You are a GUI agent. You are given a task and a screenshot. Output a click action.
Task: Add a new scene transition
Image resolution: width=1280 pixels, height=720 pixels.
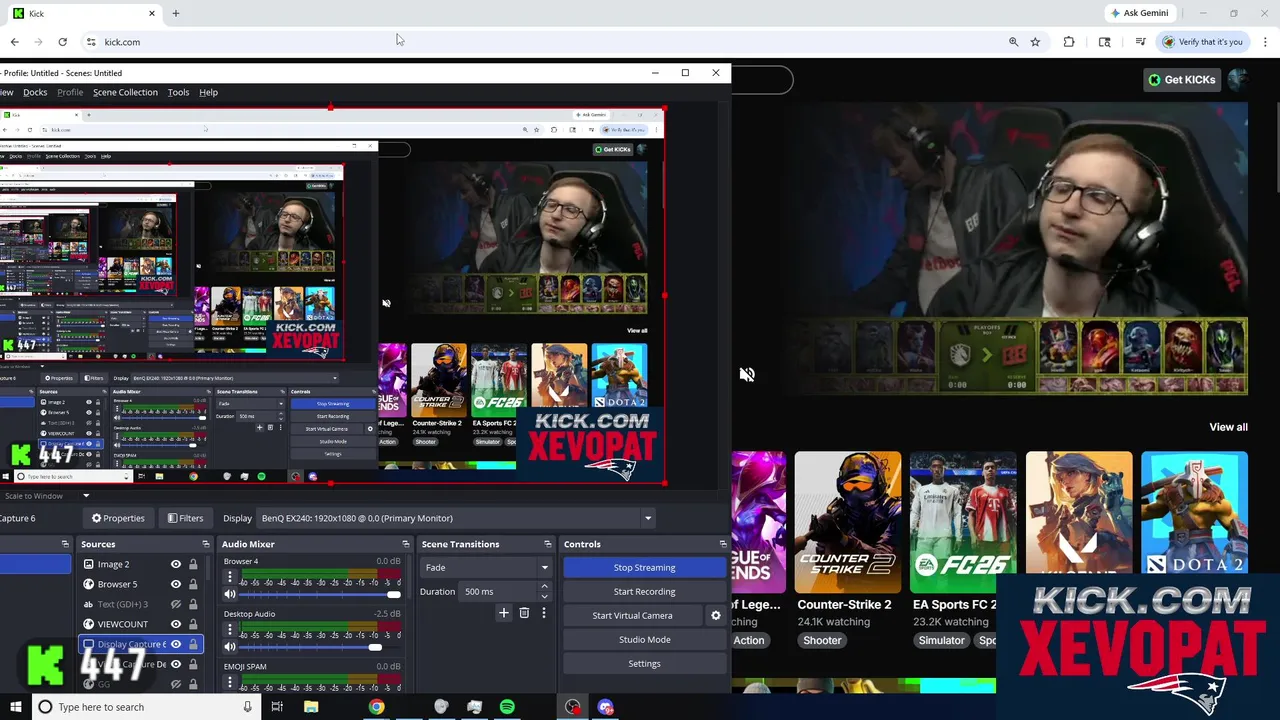pyautogui.click(x=504, y=613)
